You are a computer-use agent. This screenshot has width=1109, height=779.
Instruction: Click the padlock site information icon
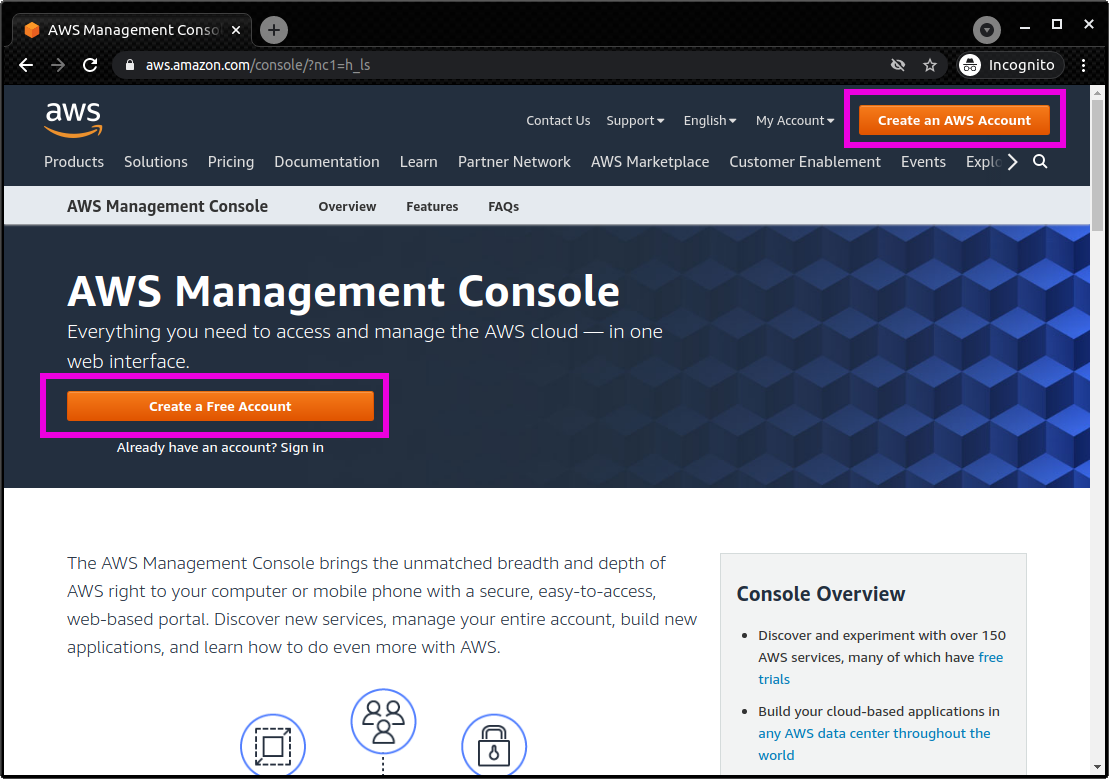coord(129,64)
